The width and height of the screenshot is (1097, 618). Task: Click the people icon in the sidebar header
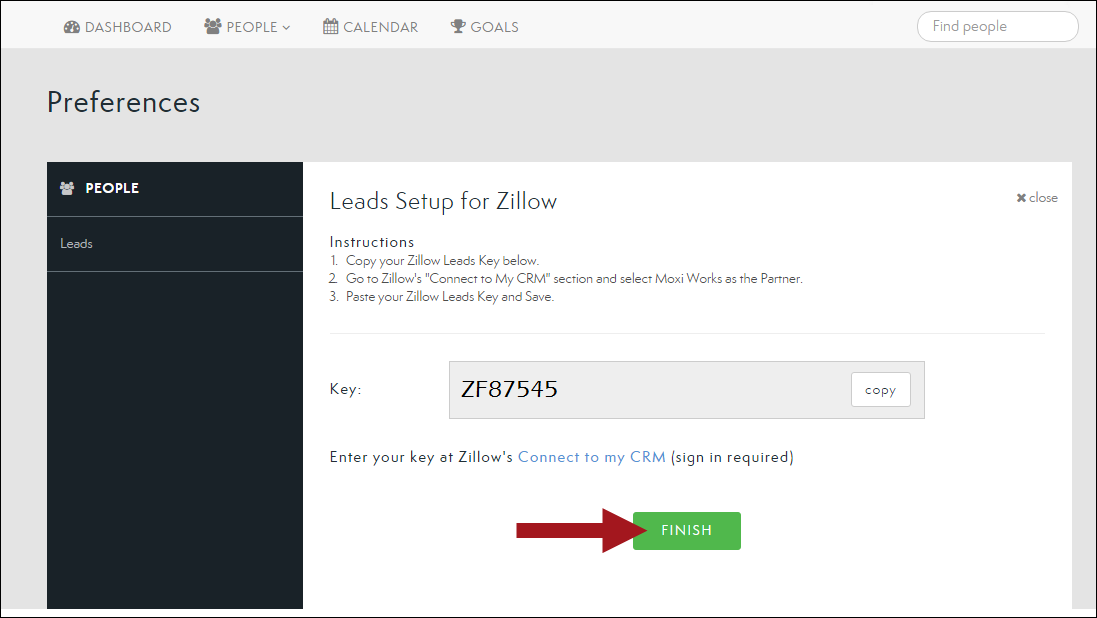click(x=67, y=188)
